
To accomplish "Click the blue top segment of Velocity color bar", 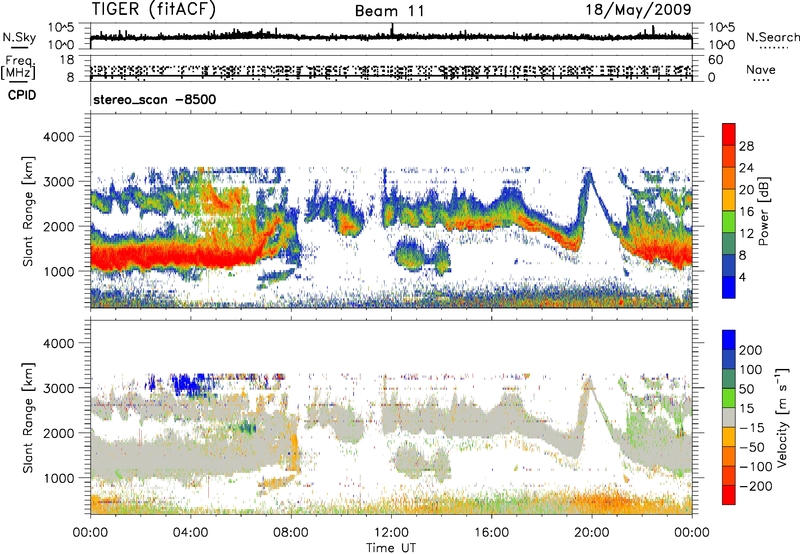I will pyautogui.click(x=729, y=340).
